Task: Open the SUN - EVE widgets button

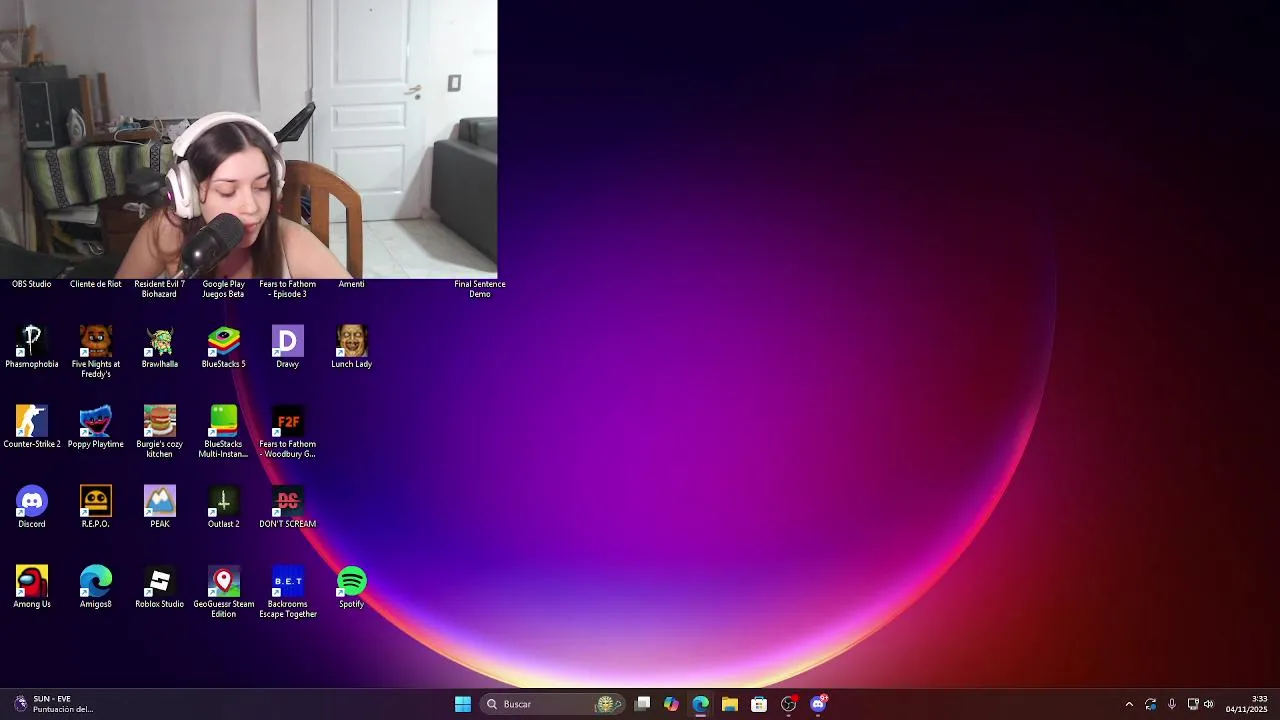Action: pyautogui.click(x=55, y=704)
